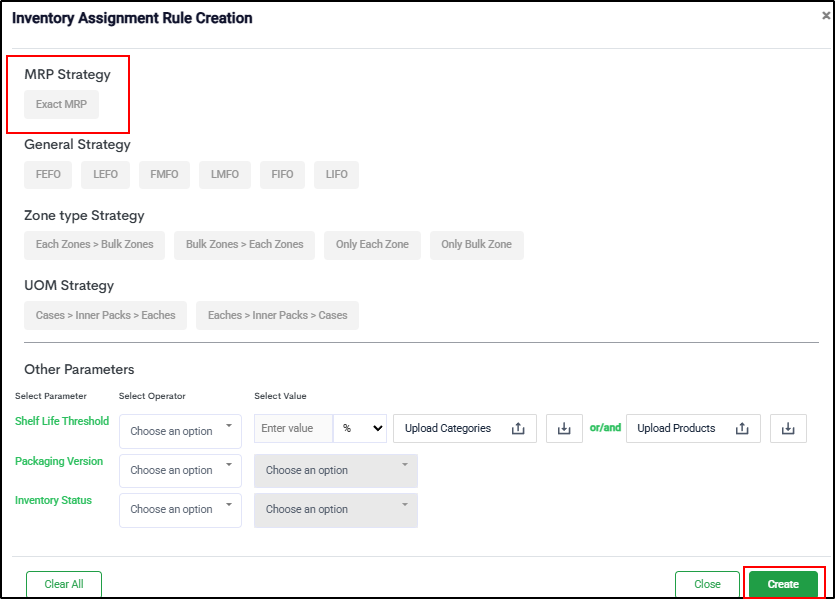
Task: Click the download icon after Upload Categories
Action: tap(564, 428)
